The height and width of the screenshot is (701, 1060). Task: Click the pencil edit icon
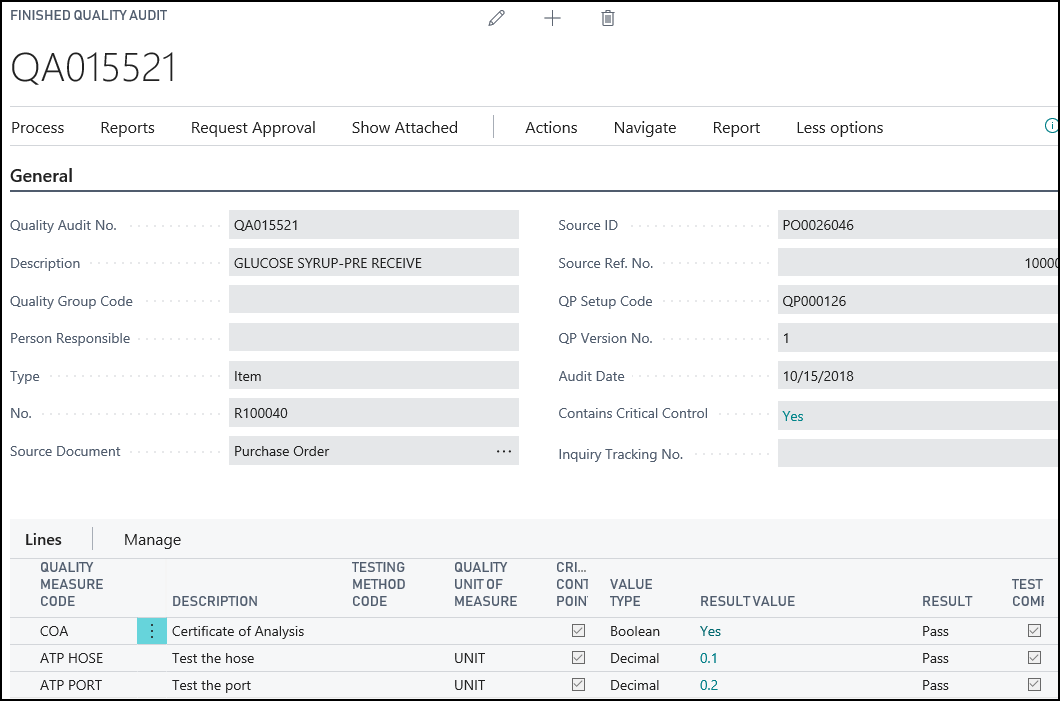pyautogui.click(x=496, y=18)
